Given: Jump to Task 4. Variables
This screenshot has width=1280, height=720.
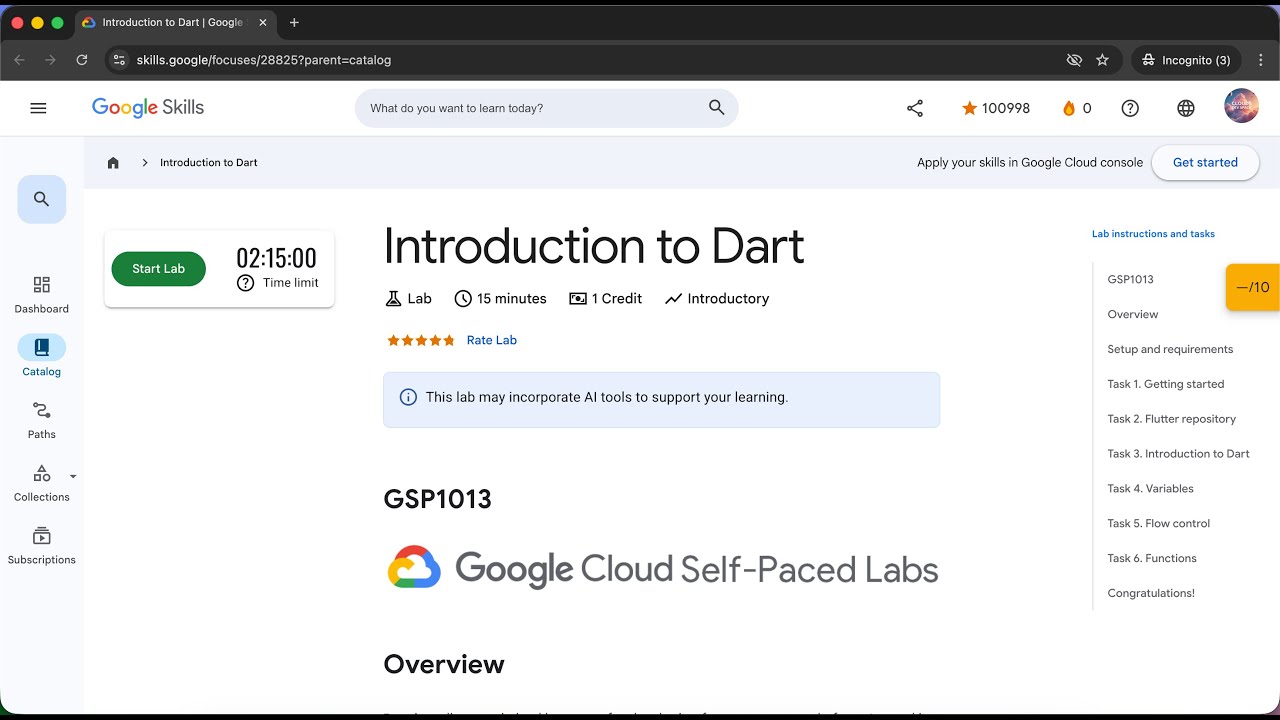Looking at the screenshot, I should coord(1151,489).
